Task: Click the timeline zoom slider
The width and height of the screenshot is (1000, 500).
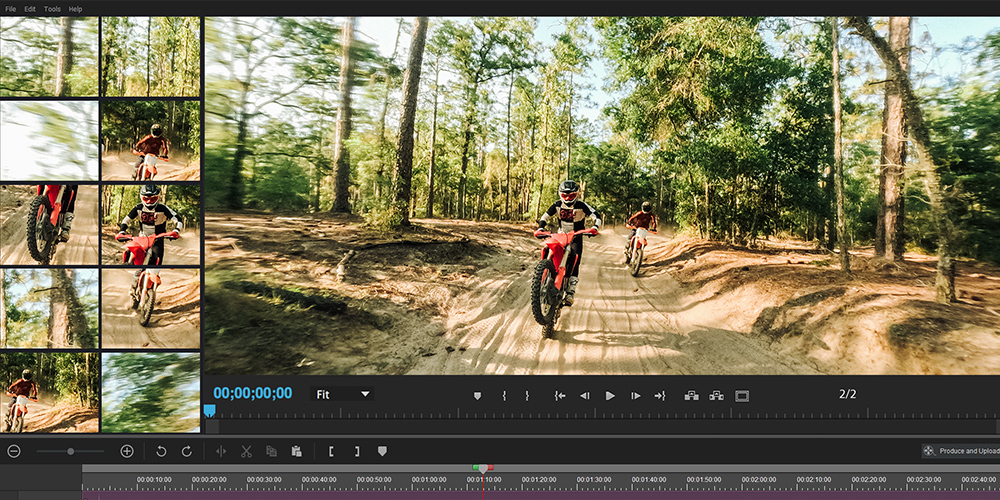Action: coord(71,452)
